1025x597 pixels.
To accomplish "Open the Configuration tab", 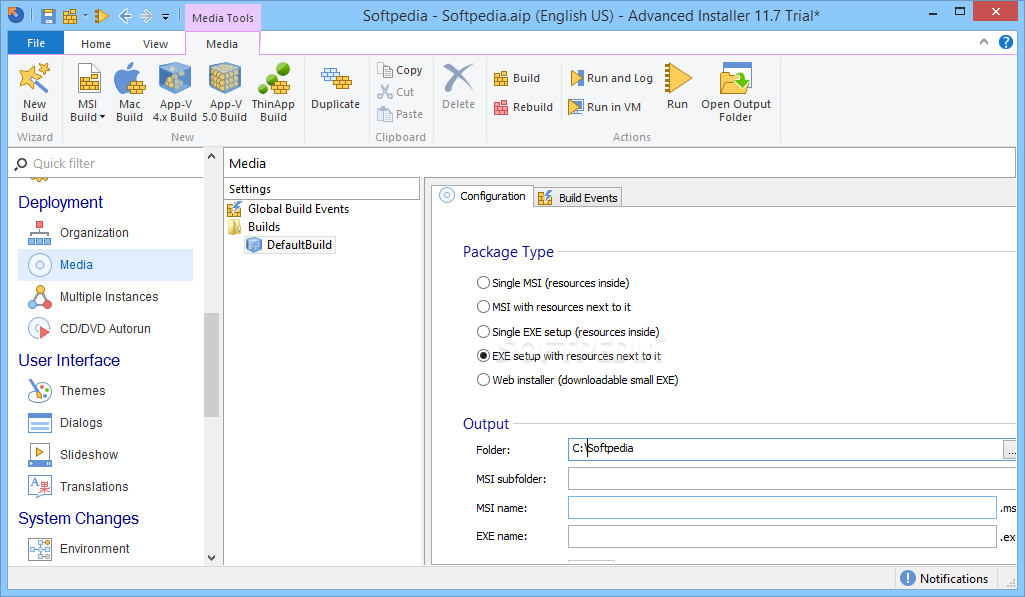I will coord(482,196).
